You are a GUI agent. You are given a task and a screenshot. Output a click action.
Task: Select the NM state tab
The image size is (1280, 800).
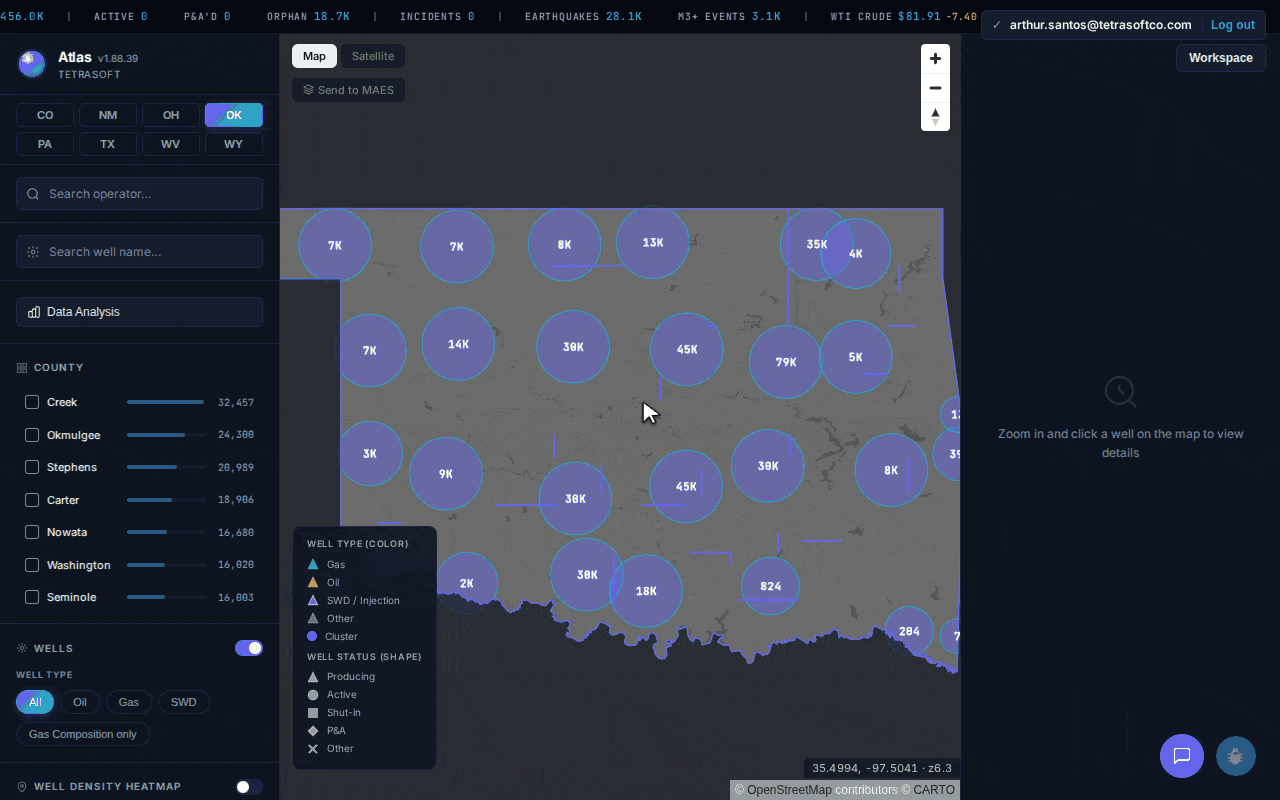click(108, 115)
